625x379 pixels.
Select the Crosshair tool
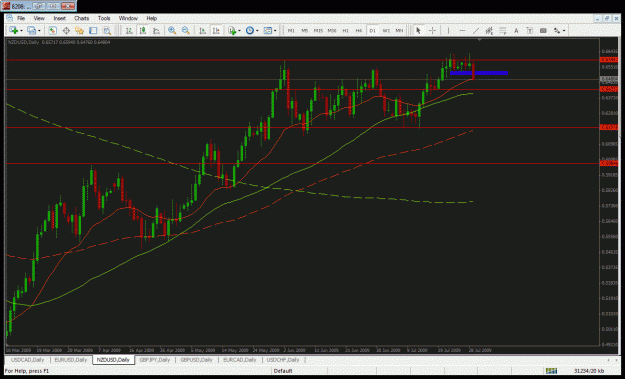(432, 31)
